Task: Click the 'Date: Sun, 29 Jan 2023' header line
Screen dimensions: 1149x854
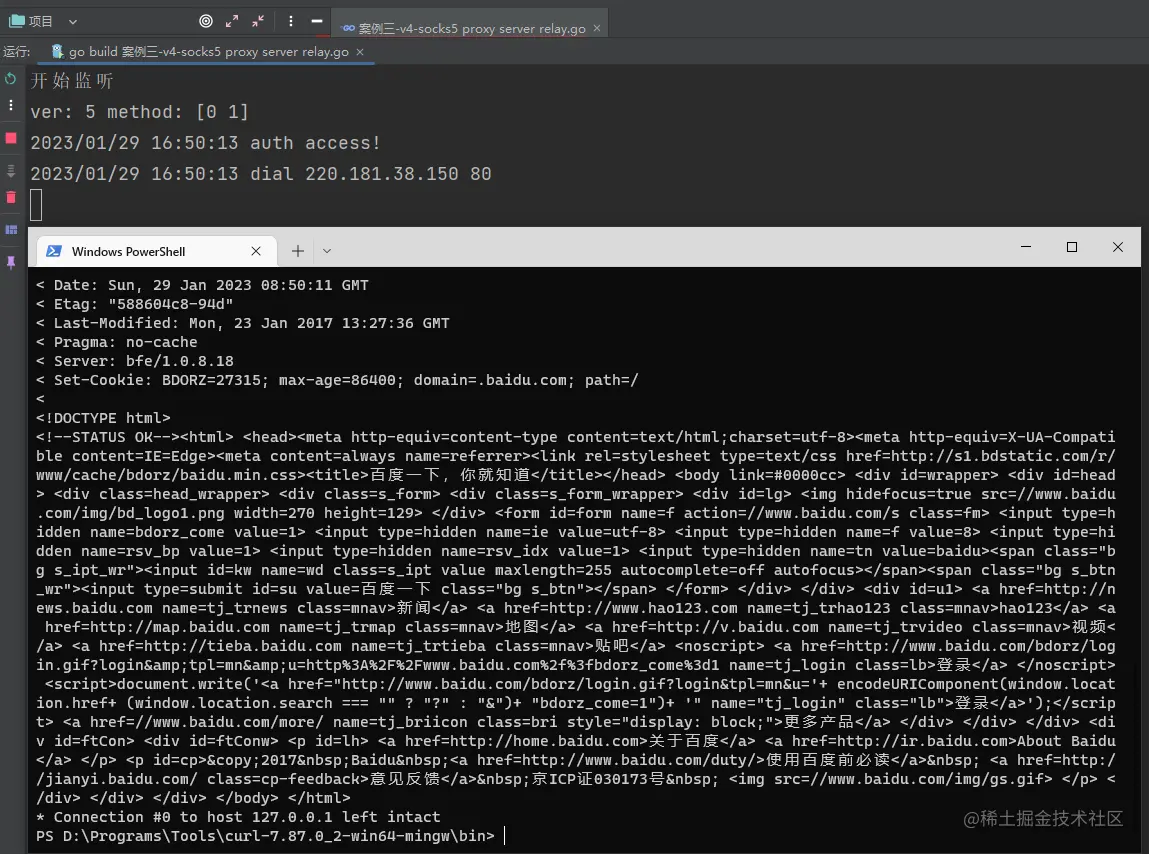Action: [202, 284]
